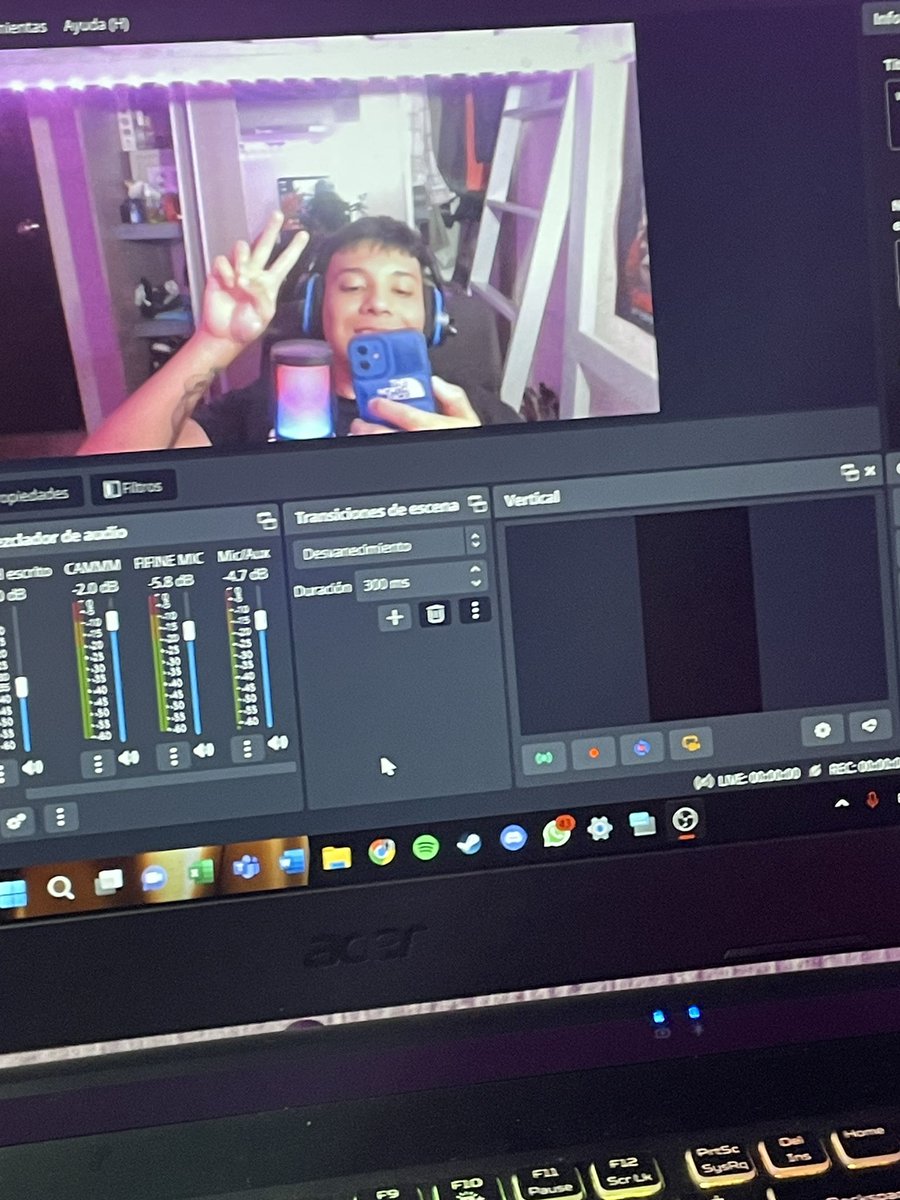Start vertical recording with red dot button
This screenshot has height=1200, width=900.
tap(594, 752)
